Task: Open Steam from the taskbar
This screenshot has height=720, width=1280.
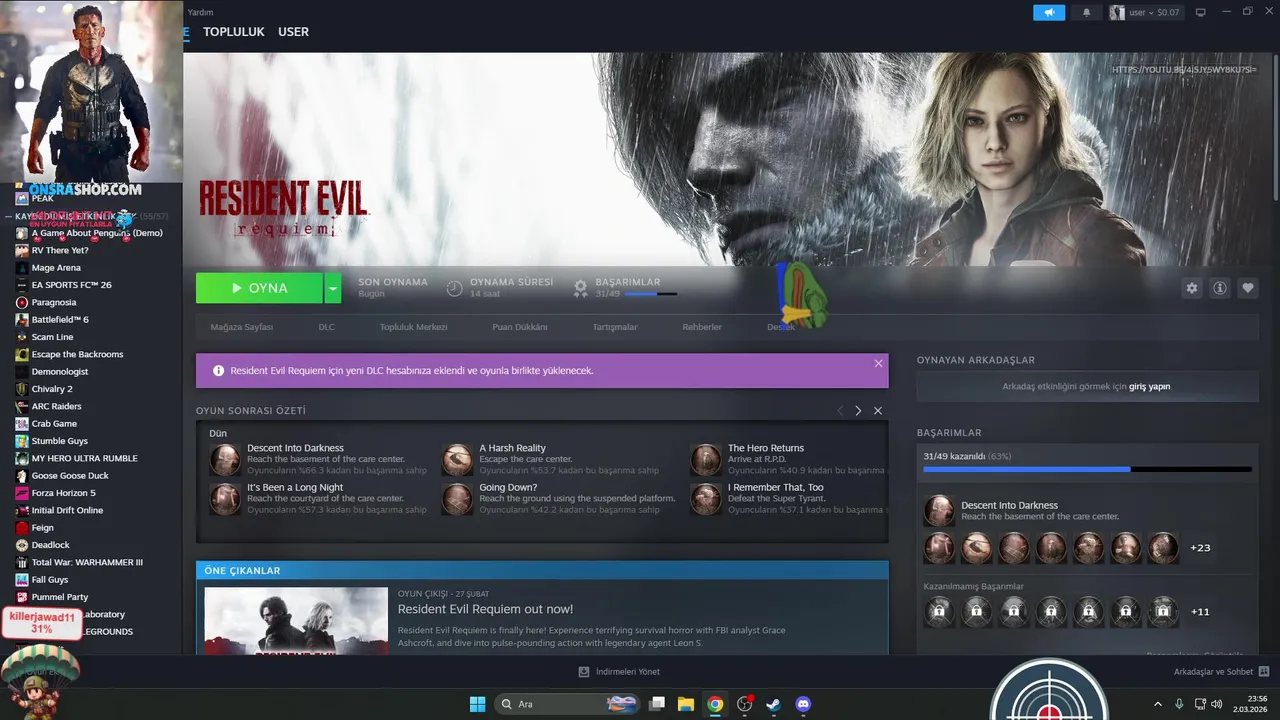Action: pyautogui.click(x=773, y=704)
